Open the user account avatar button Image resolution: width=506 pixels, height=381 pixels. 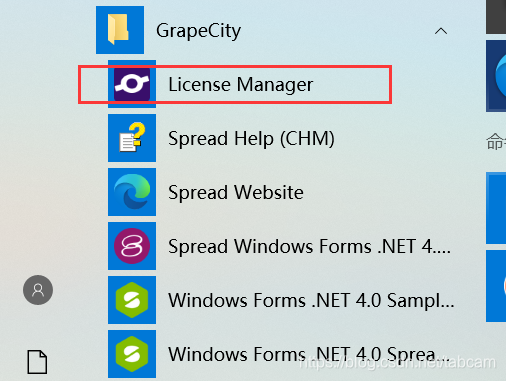pyautogui.click(x=38, y=290)
